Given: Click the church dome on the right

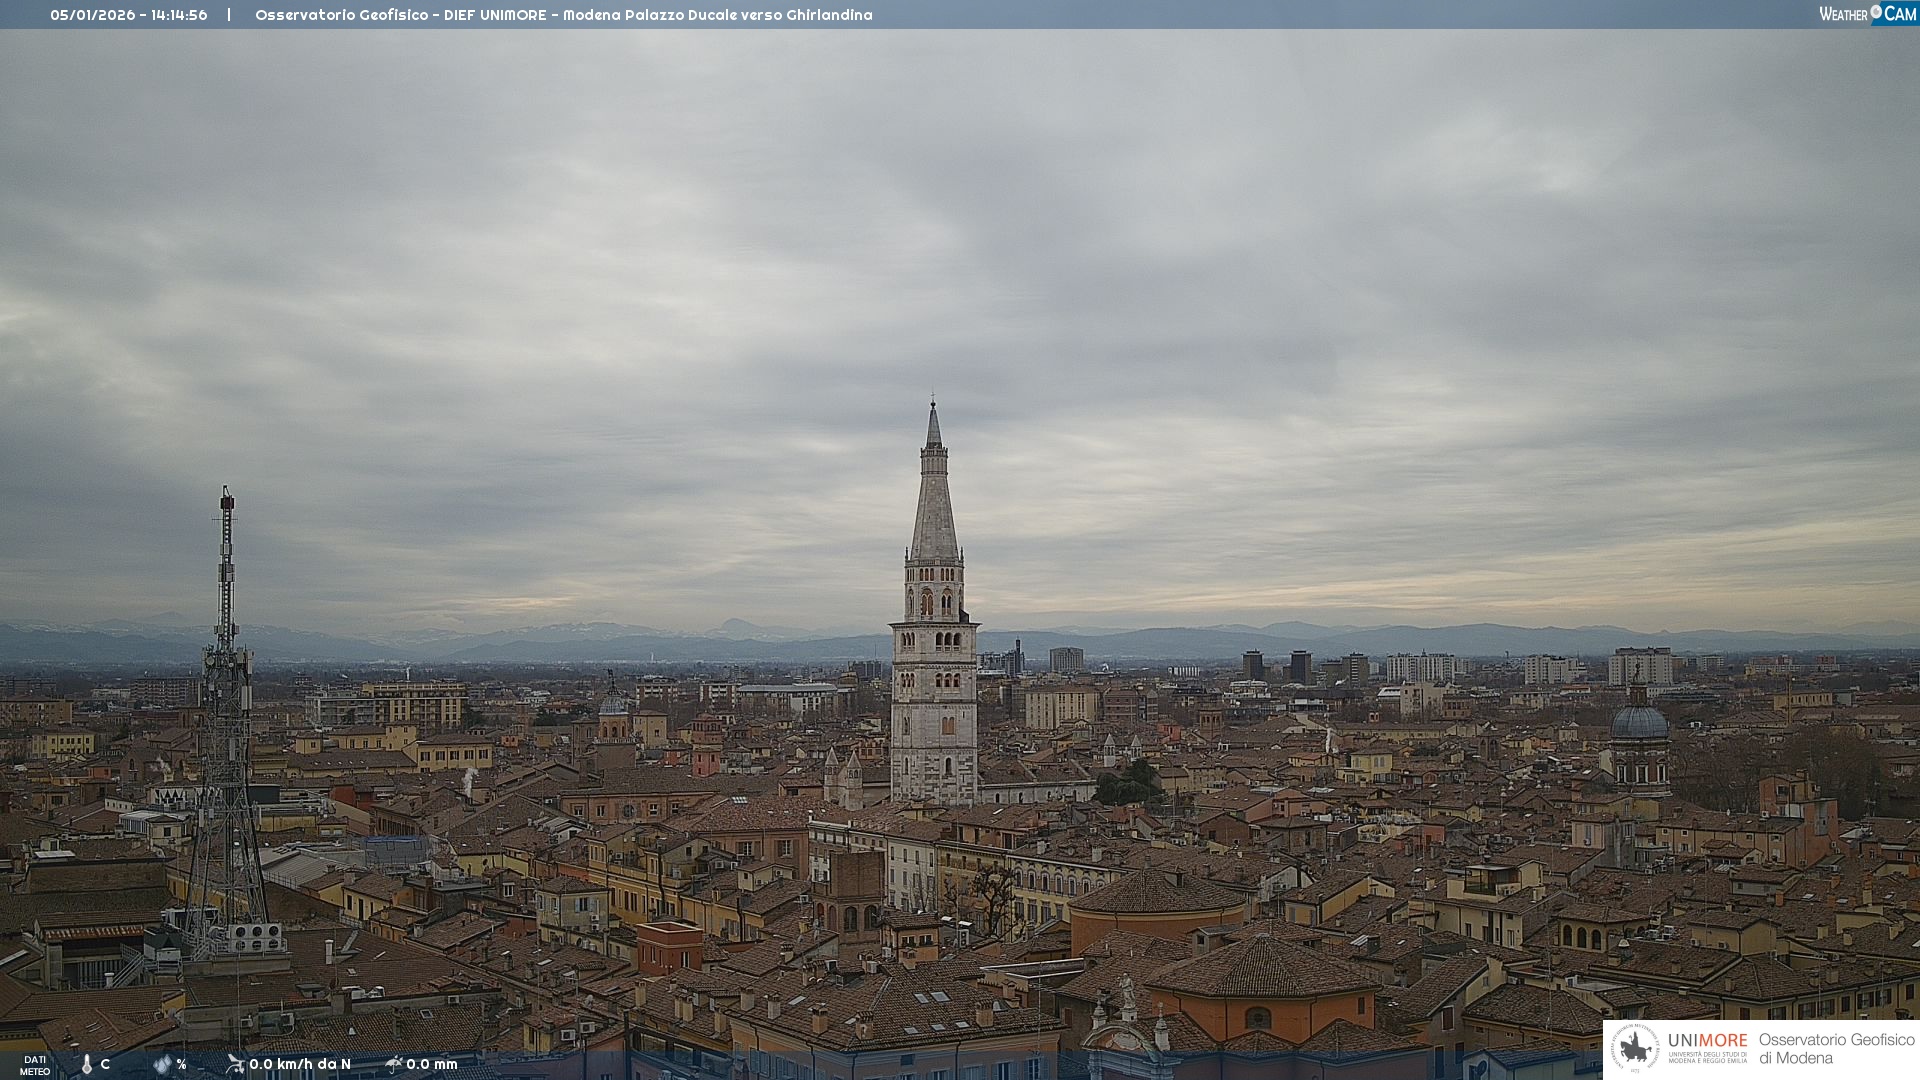Looking at the screenshot, I should (1639, 722).
